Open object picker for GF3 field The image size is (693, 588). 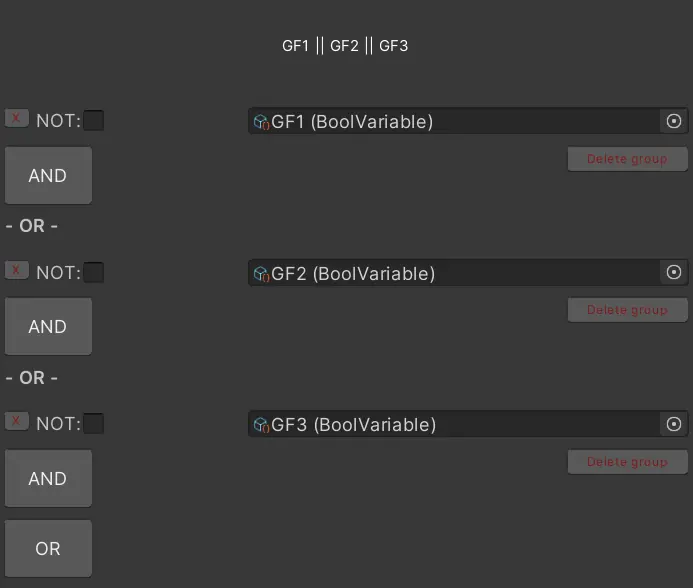[674, 424]
